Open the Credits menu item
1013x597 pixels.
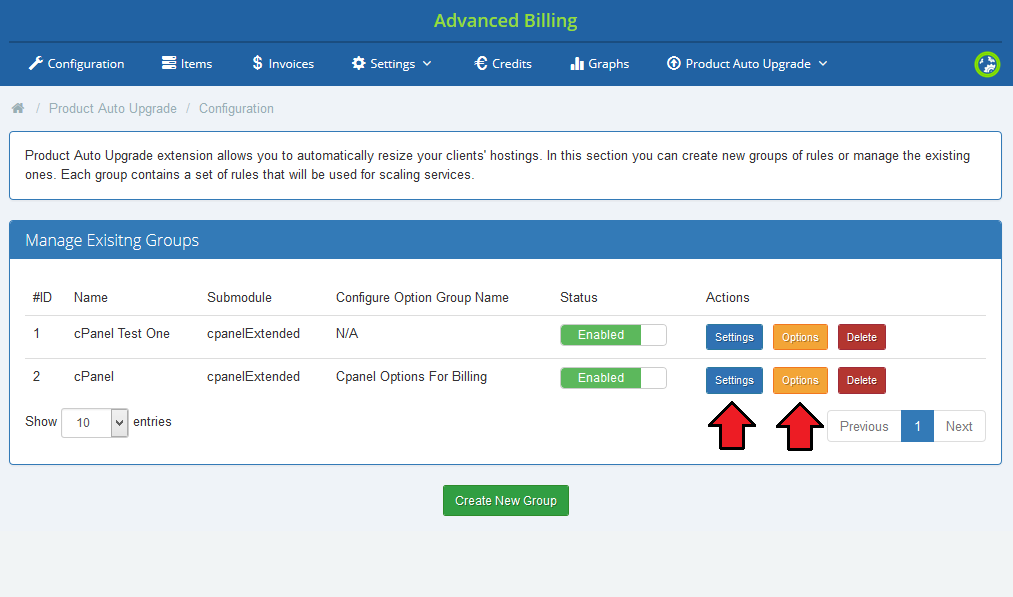503,63
